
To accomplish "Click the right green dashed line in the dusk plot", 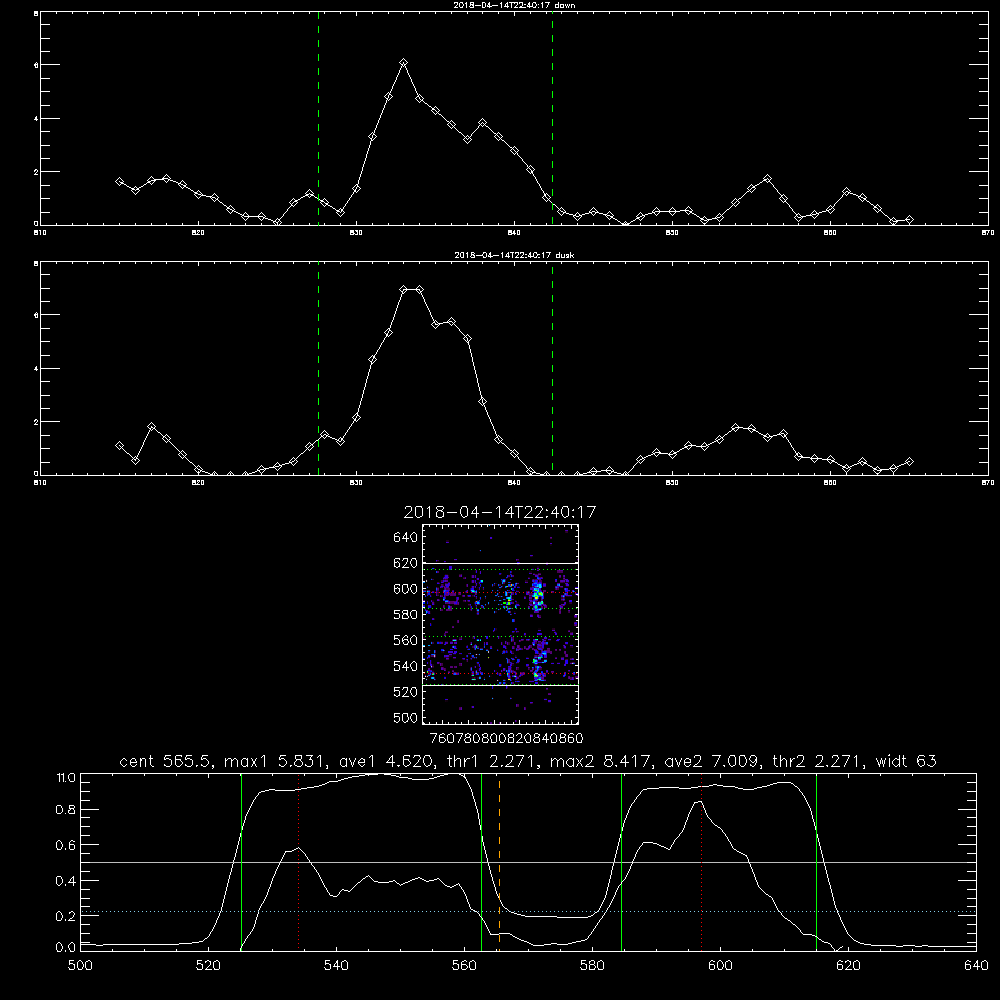I will [x=552, y=369].
